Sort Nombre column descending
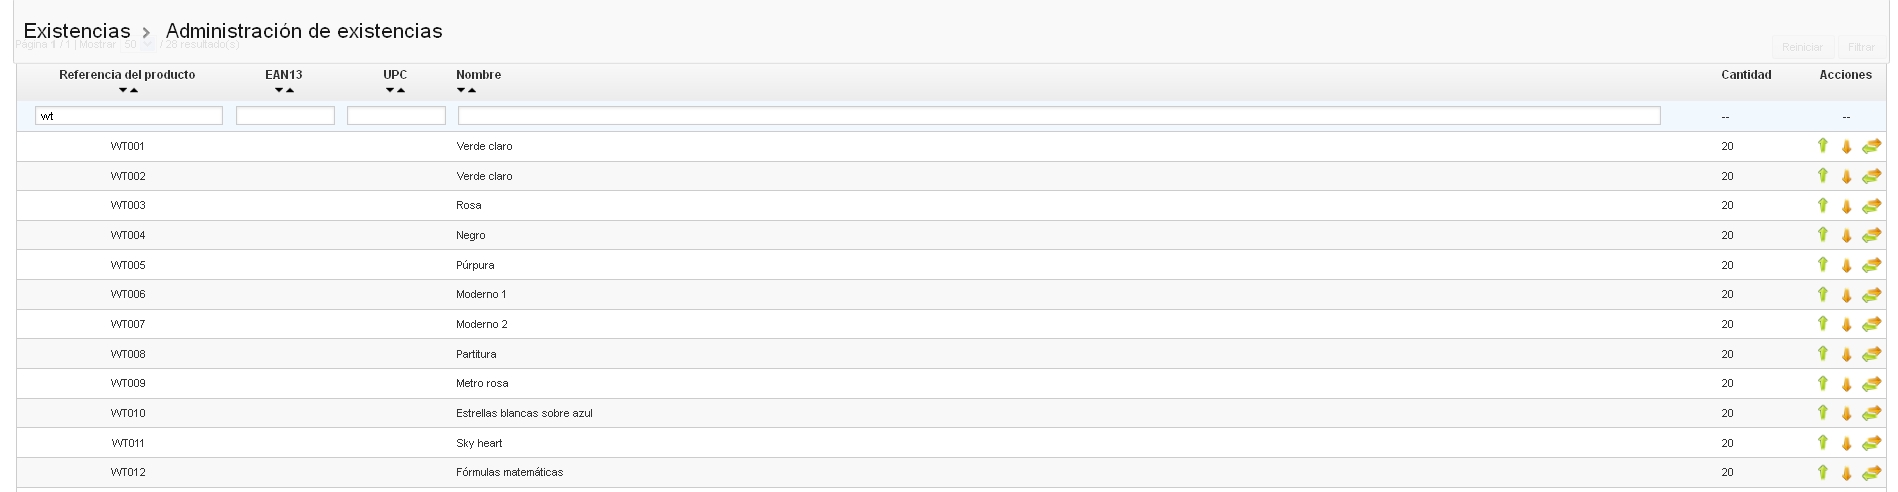 coord(461,91)
